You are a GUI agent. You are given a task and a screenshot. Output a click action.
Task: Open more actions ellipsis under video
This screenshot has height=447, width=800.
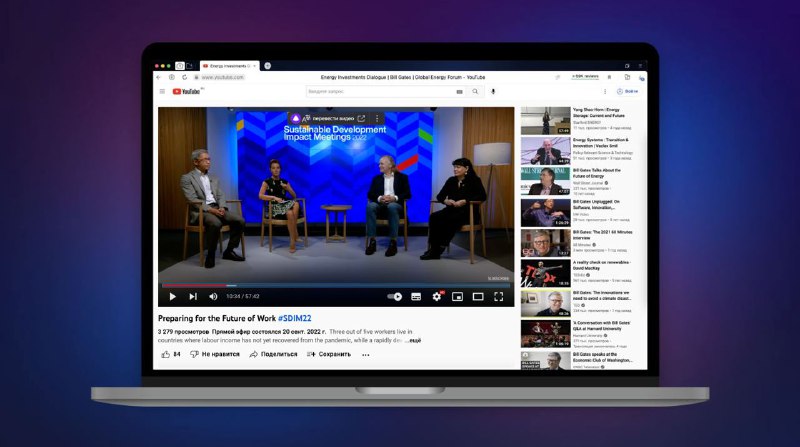tap(366, 355)
